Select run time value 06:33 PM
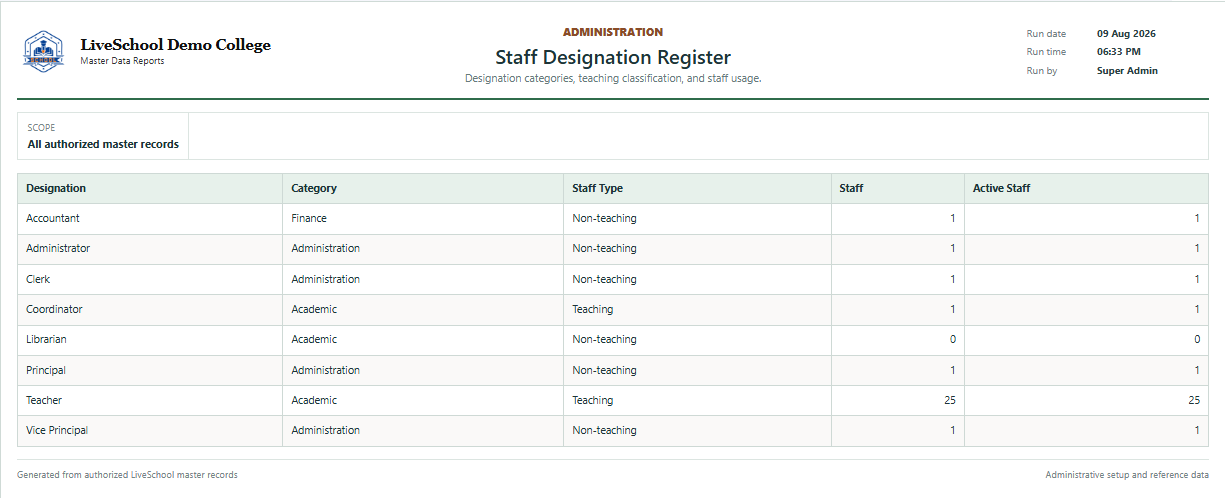The image size is (1226, 500). tap(1119, 52)
